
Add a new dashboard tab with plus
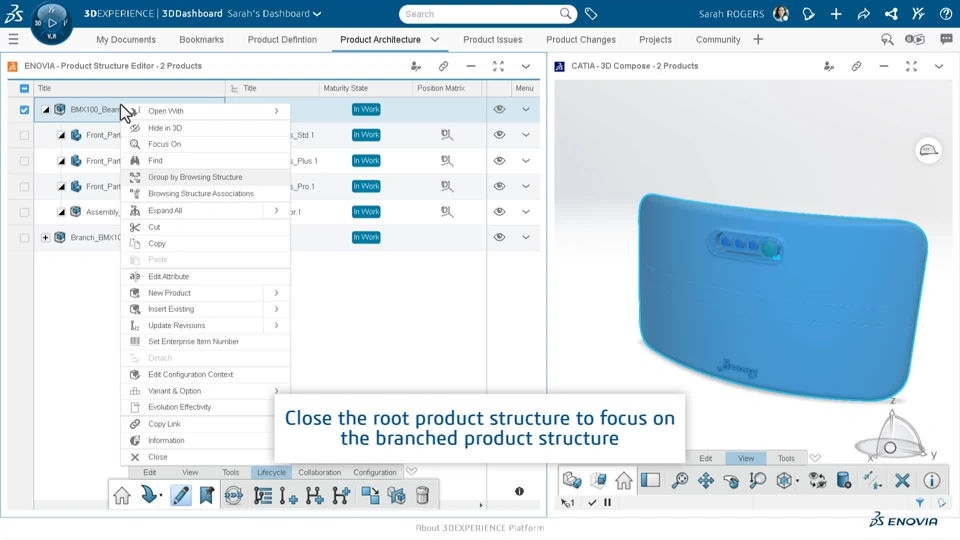pos(758,39)
